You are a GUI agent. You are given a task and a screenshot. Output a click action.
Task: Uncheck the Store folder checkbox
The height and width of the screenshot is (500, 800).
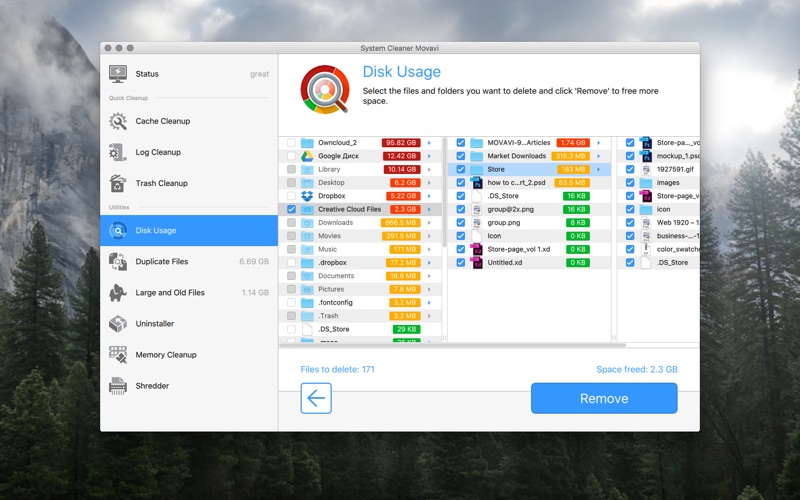[461, 169]
